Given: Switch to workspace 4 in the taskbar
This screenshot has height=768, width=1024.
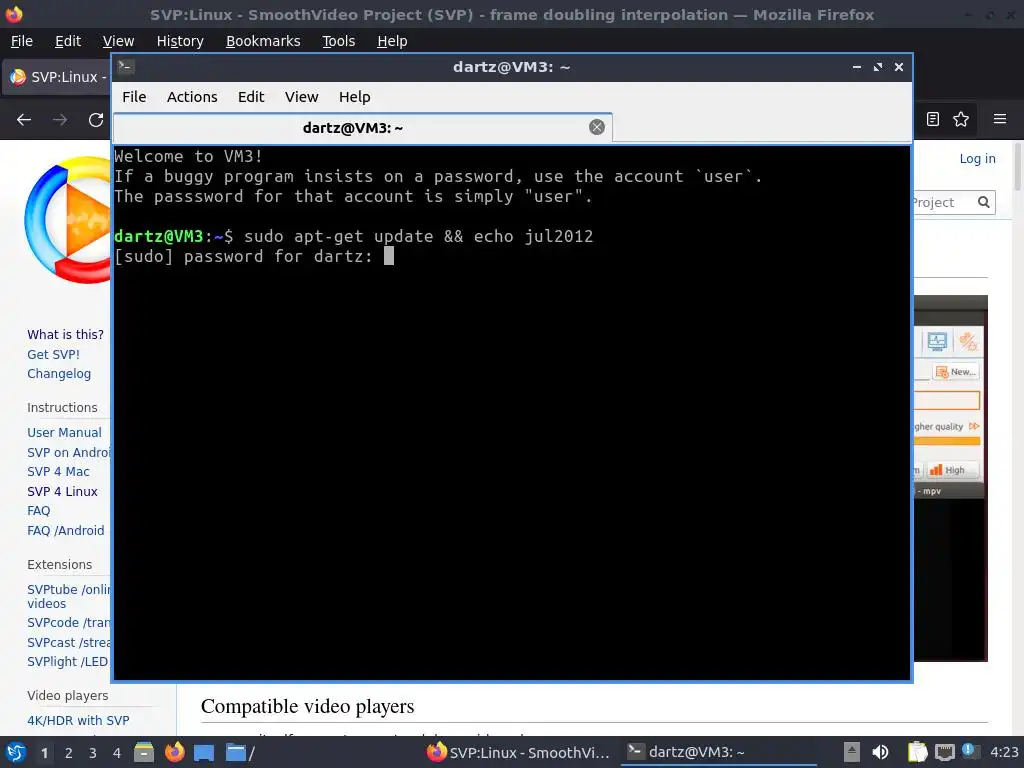Looking at the screenshot, I should point(117,753).
